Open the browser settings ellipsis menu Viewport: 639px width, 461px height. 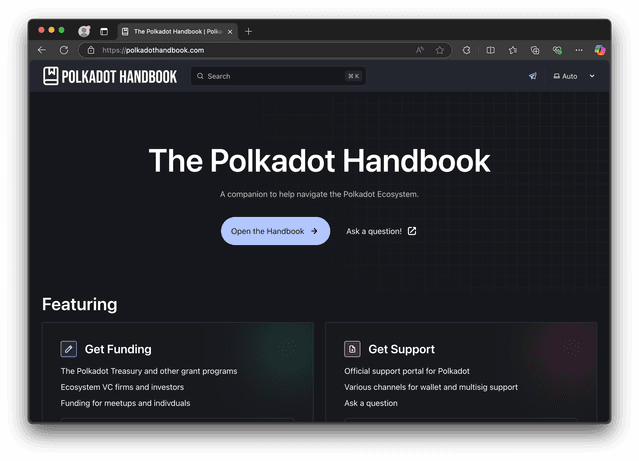coord(579,50)
